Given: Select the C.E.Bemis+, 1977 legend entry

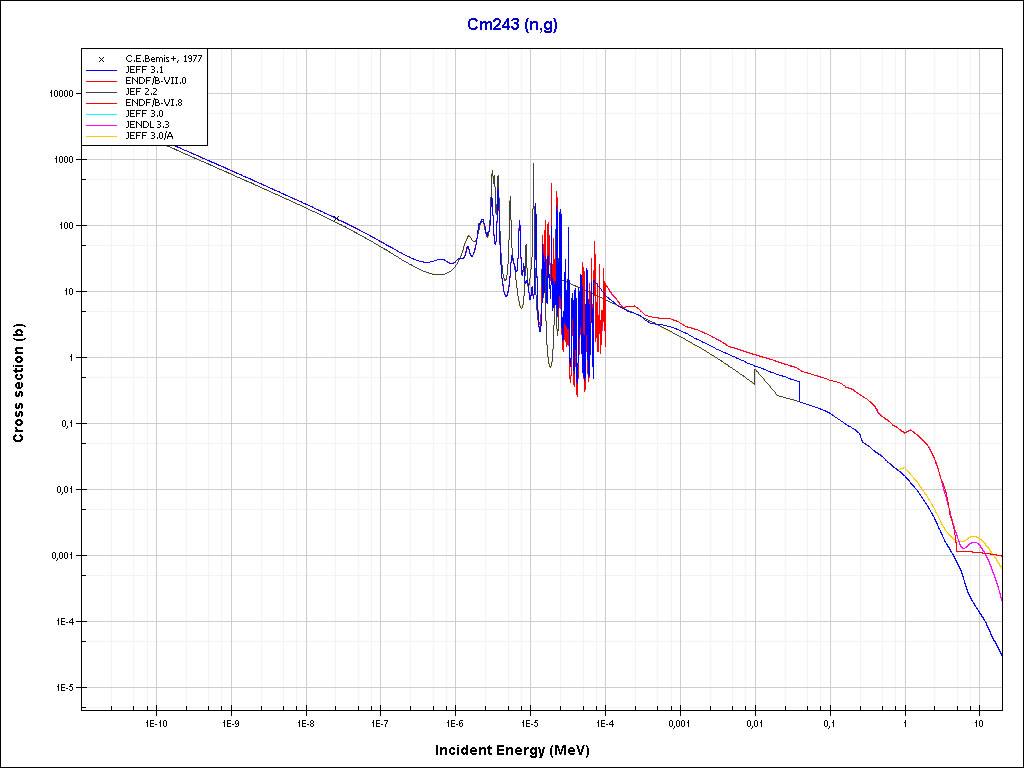Looking at the screenshot, I should [x=164, y=60].
